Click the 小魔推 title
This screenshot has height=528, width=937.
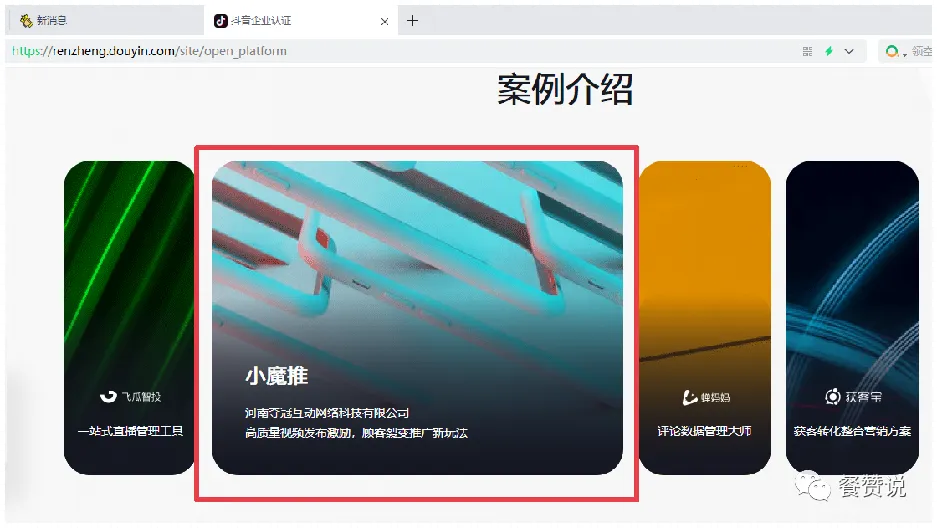pyautogui.click(x=277, y=376)
